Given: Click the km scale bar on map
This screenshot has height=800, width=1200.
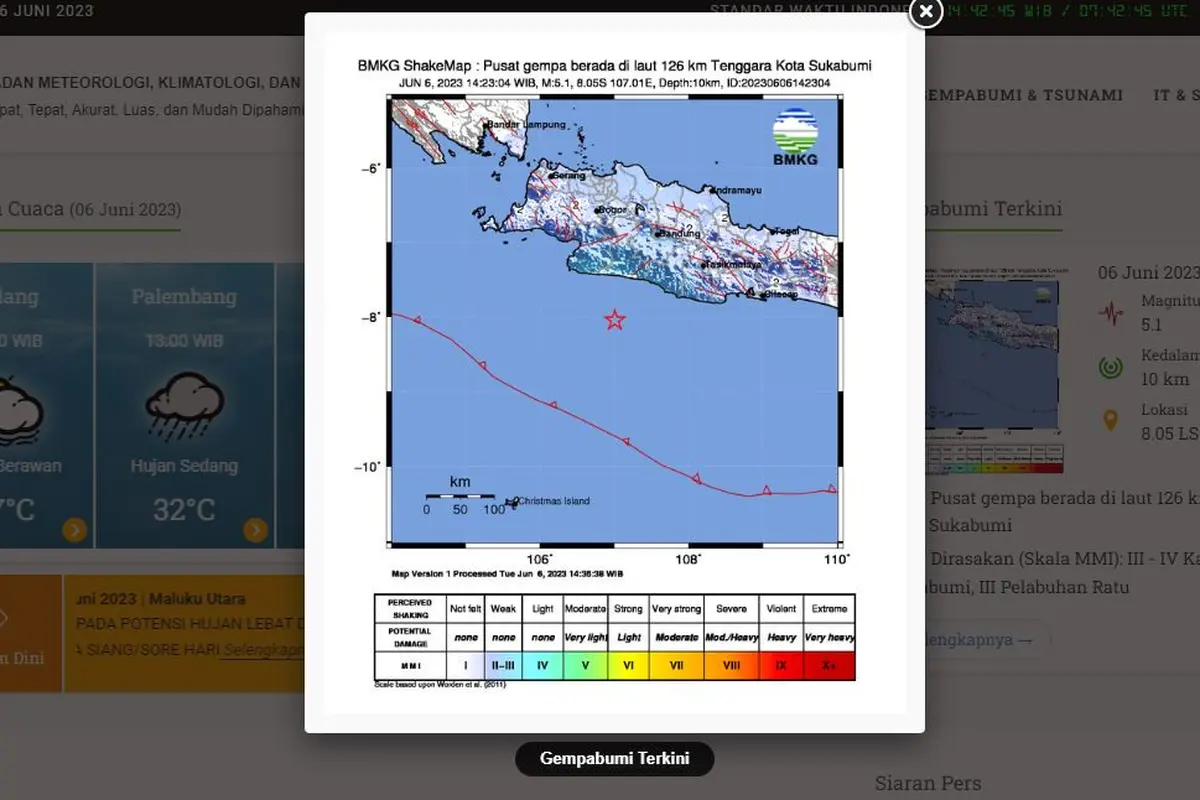Looking at the screenshot, I should point(459,496).
